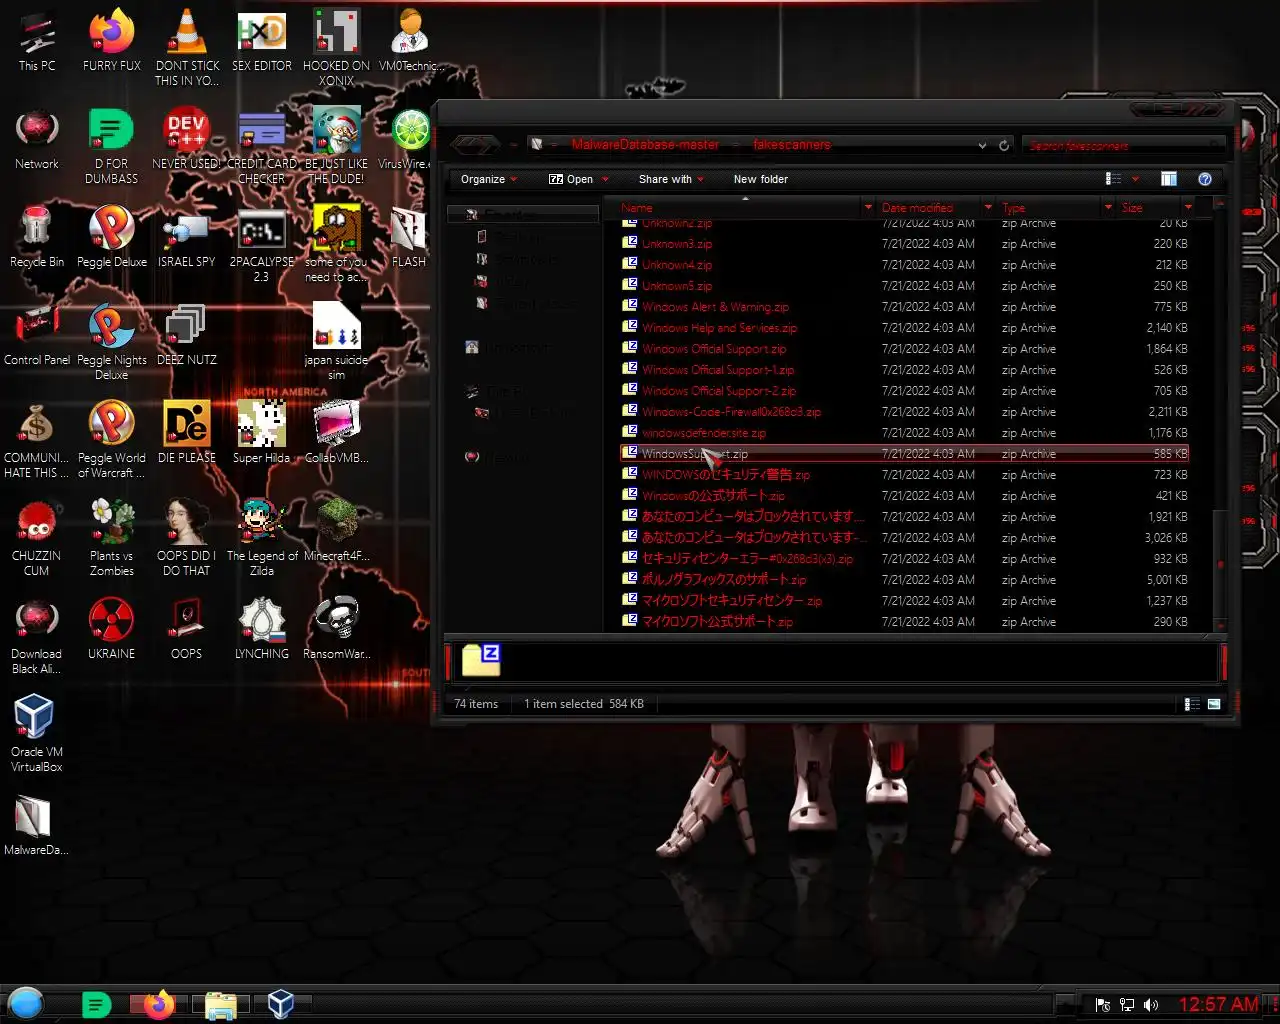Open the Date modified filter arrow

point(988,208)
